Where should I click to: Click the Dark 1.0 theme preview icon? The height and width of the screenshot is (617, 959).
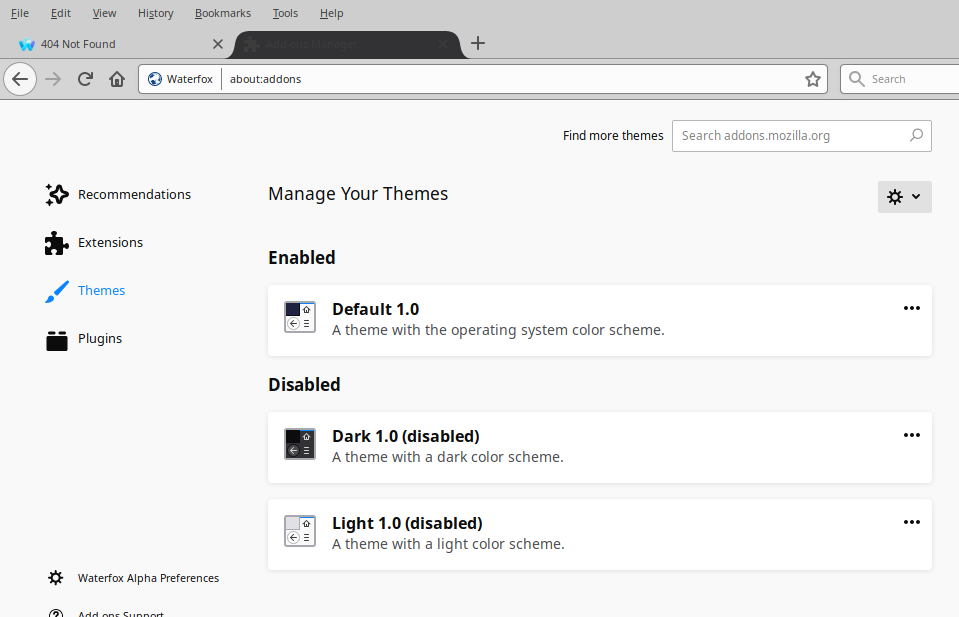click(300, 444)
